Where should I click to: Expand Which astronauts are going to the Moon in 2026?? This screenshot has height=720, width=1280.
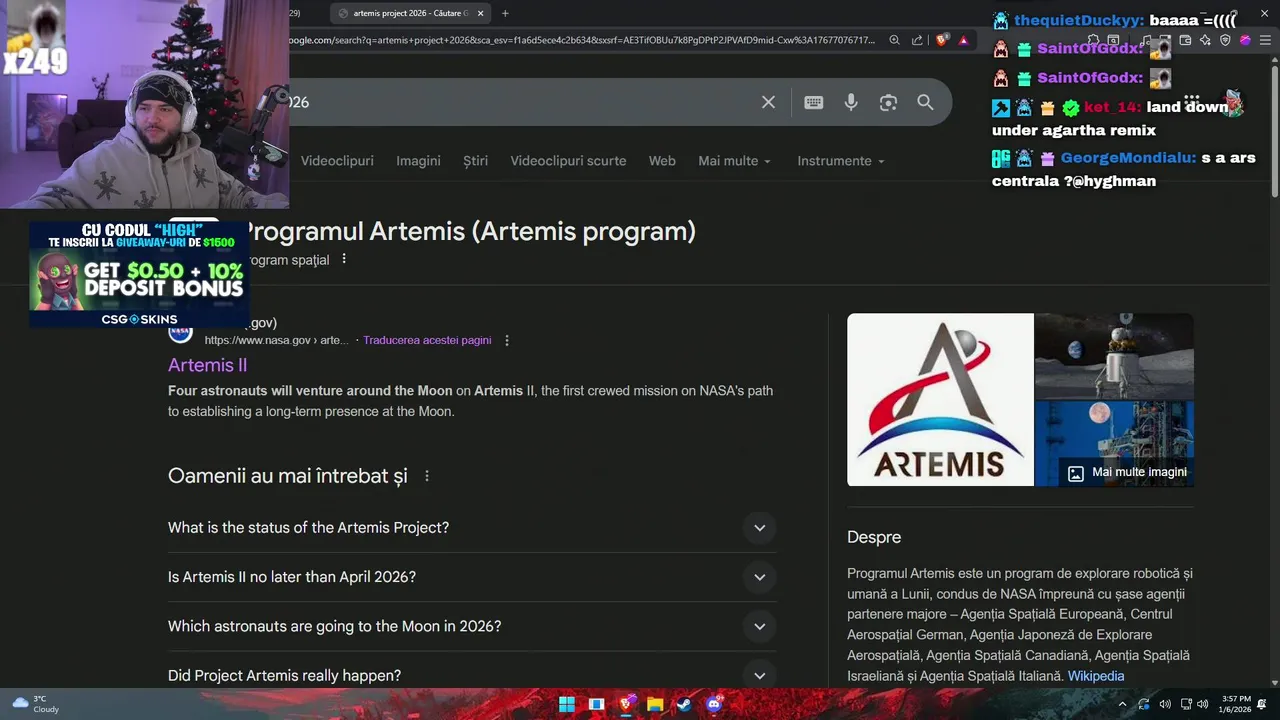472,626
